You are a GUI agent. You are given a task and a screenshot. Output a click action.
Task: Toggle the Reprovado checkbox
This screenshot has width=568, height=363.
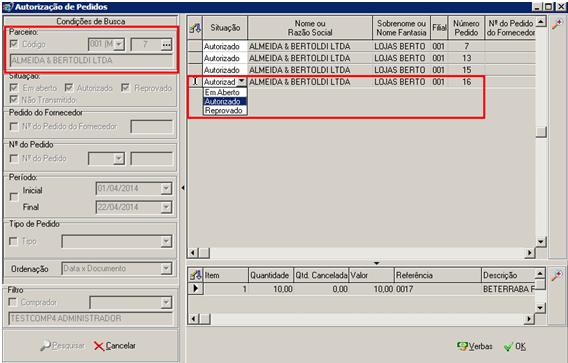click(x=125, y=88)
